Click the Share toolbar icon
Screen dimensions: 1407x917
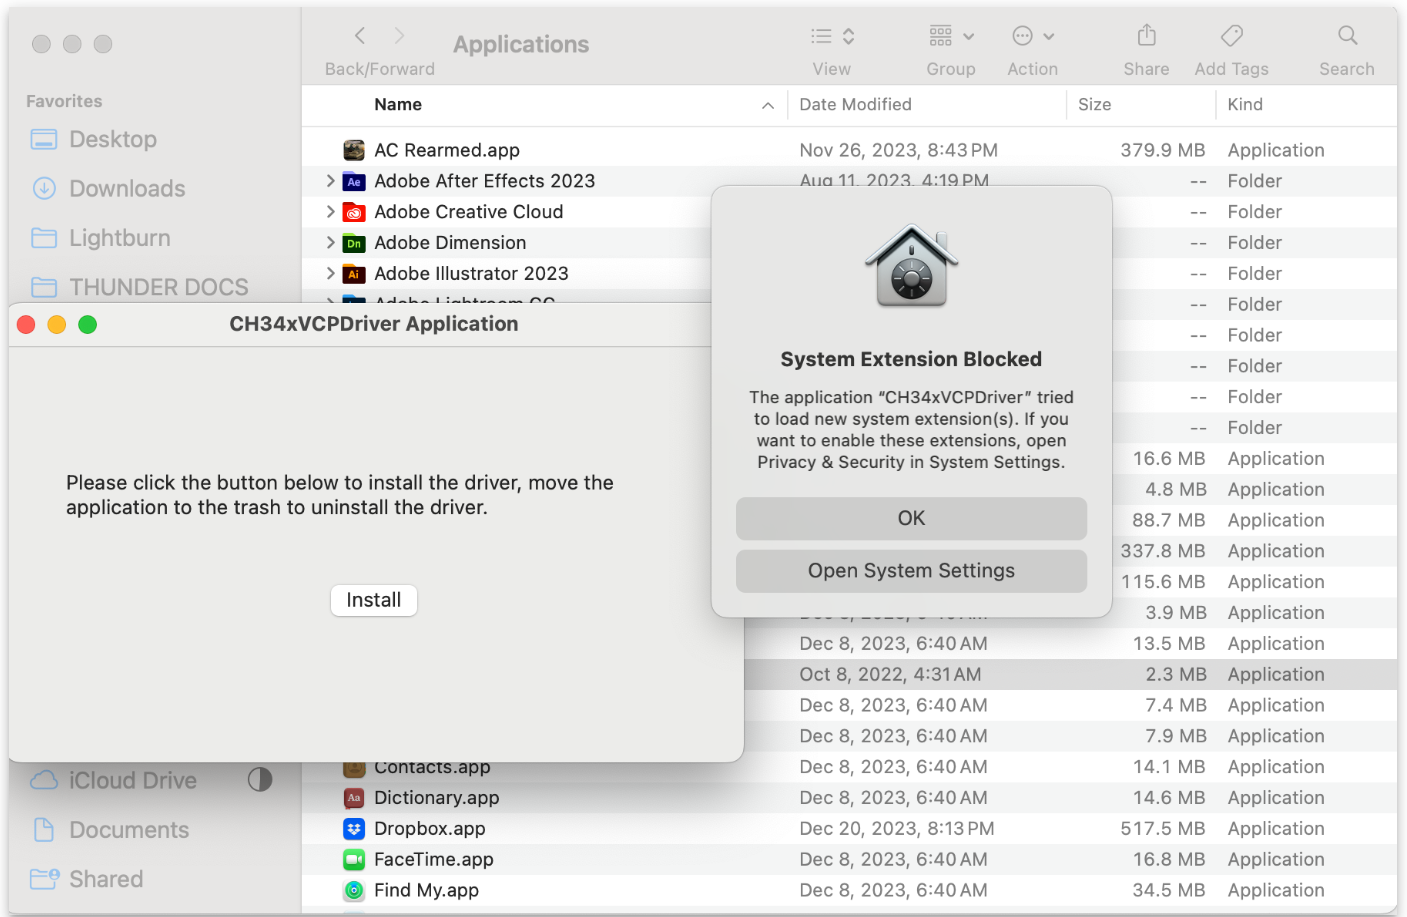[1146, 37]
